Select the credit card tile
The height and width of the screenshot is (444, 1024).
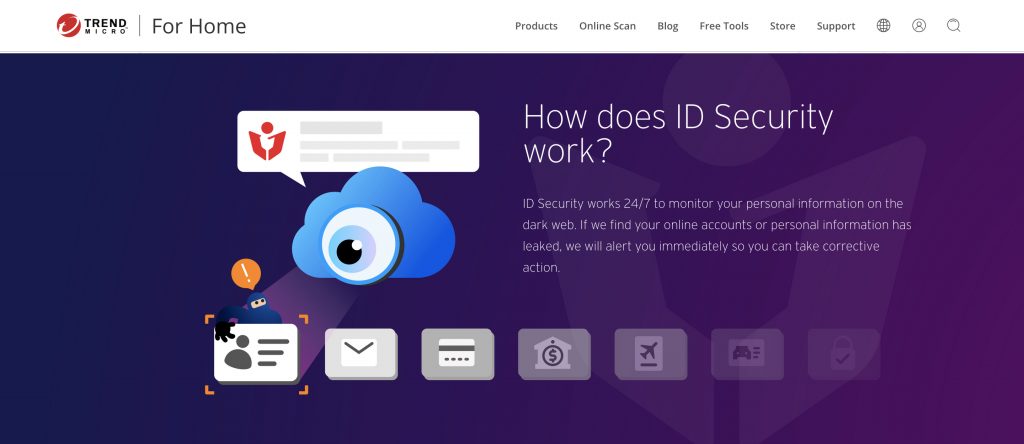[x=457, y=353]
